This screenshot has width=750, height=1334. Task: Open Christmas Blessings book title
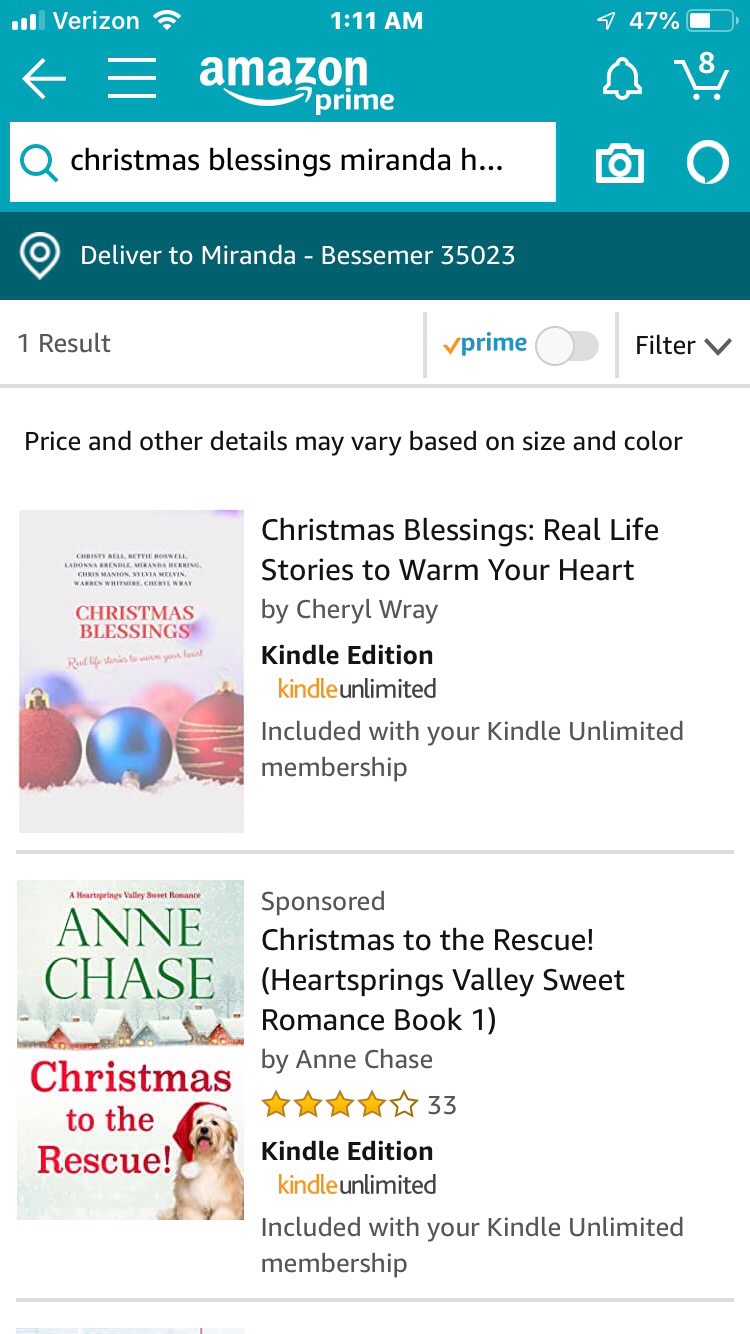coord(460,550)
